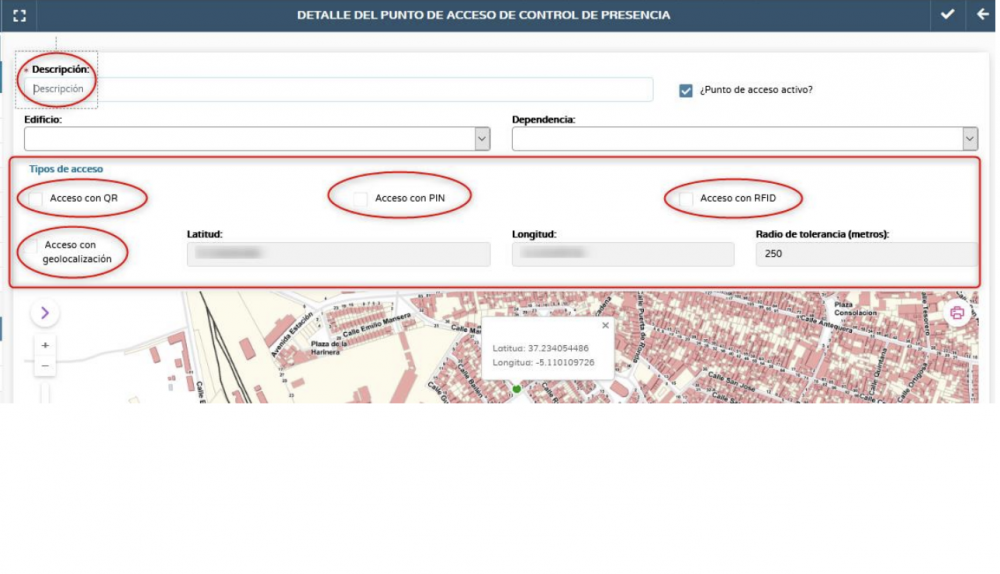Confirm with the checkmark icon in header

tap(947, 15)
